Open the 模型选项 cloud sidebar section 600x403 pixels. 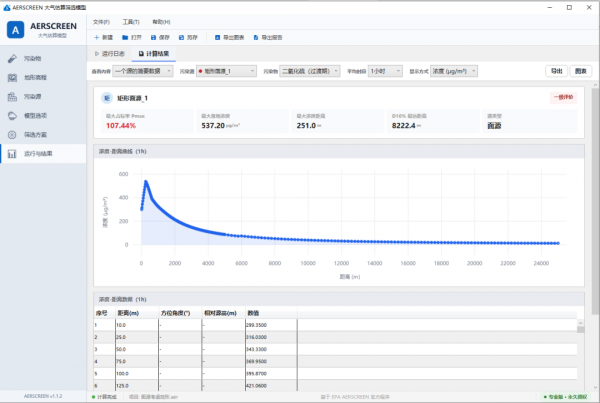(x=43, y=116)
